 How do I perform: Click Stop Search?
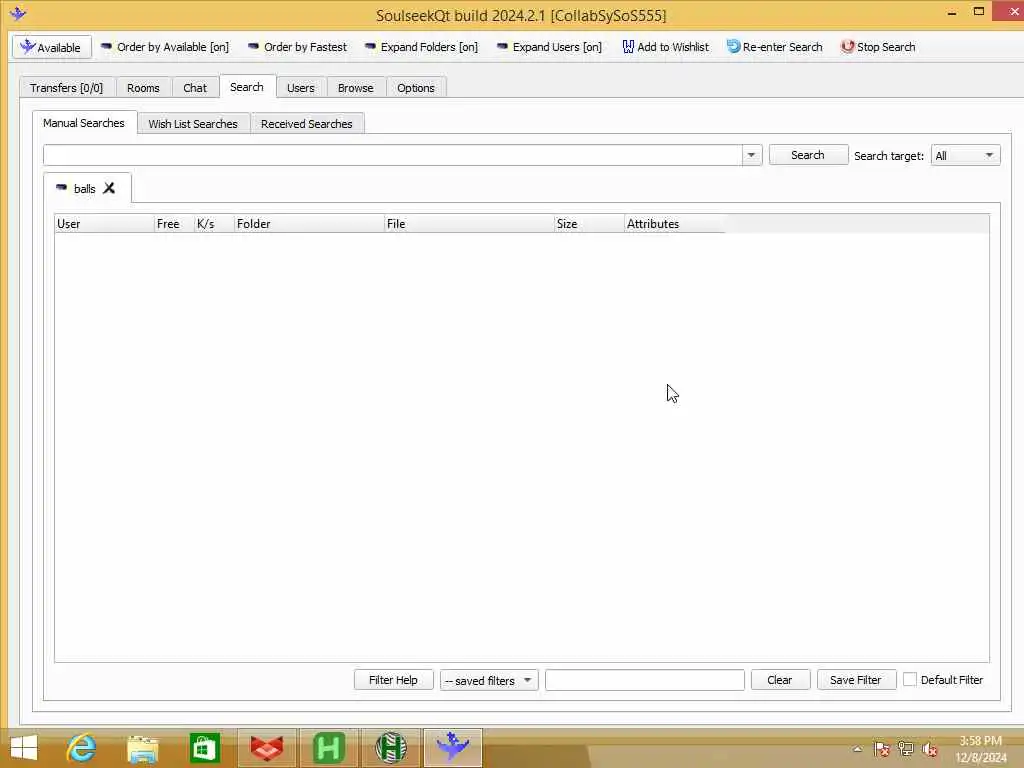click(878, 47)
